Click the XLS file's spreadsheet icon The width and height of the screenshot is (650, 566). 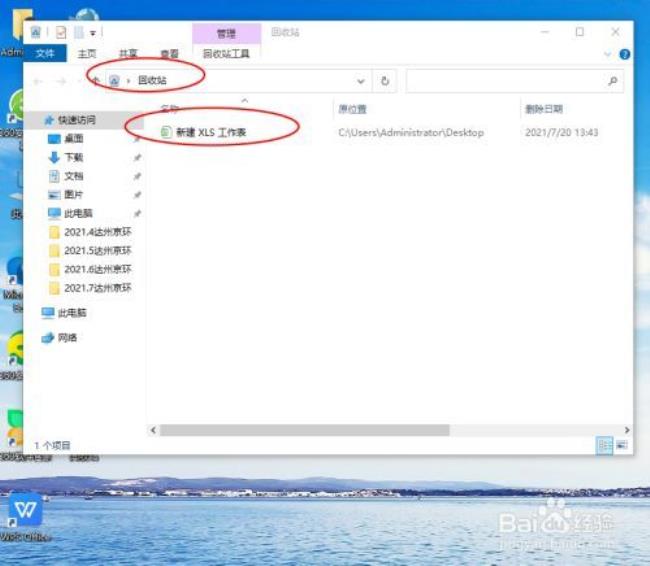(166, 132)
